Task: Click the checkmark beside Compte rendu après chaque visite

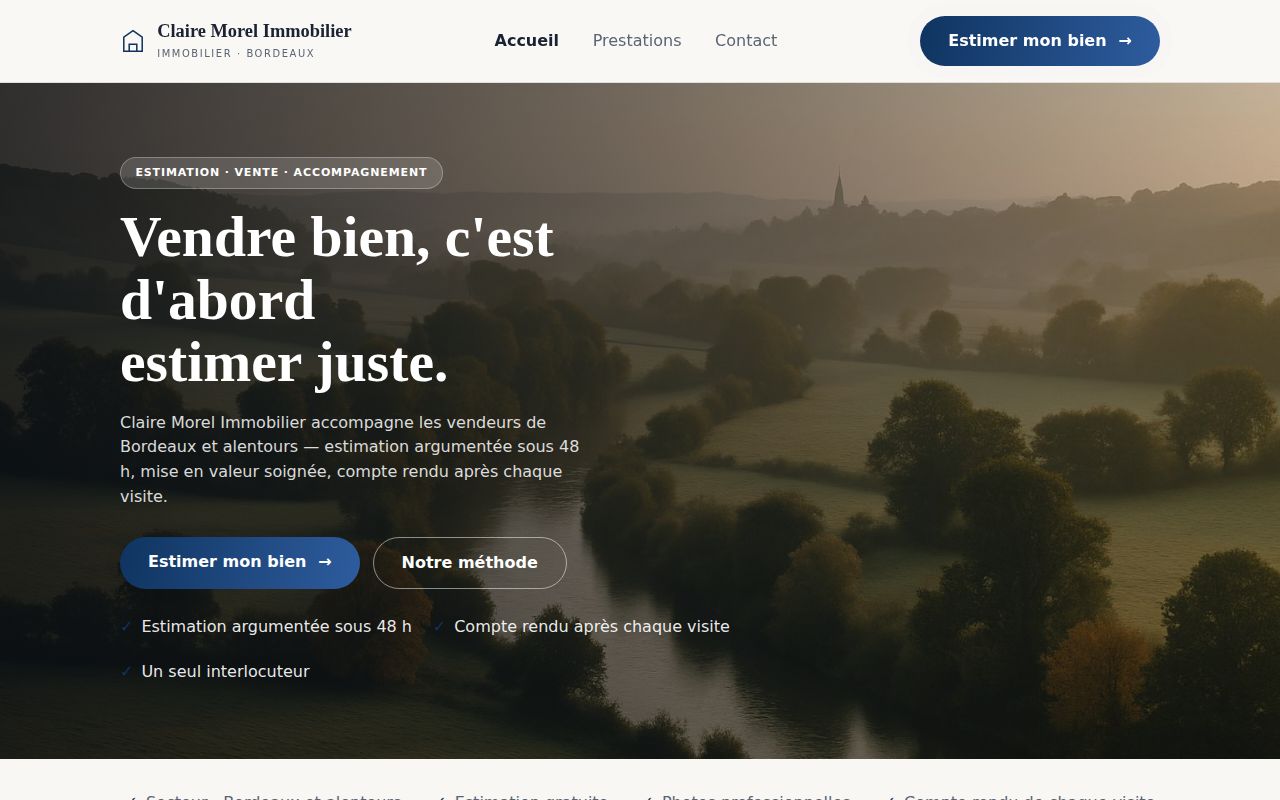Action: [x=439, y=627]
